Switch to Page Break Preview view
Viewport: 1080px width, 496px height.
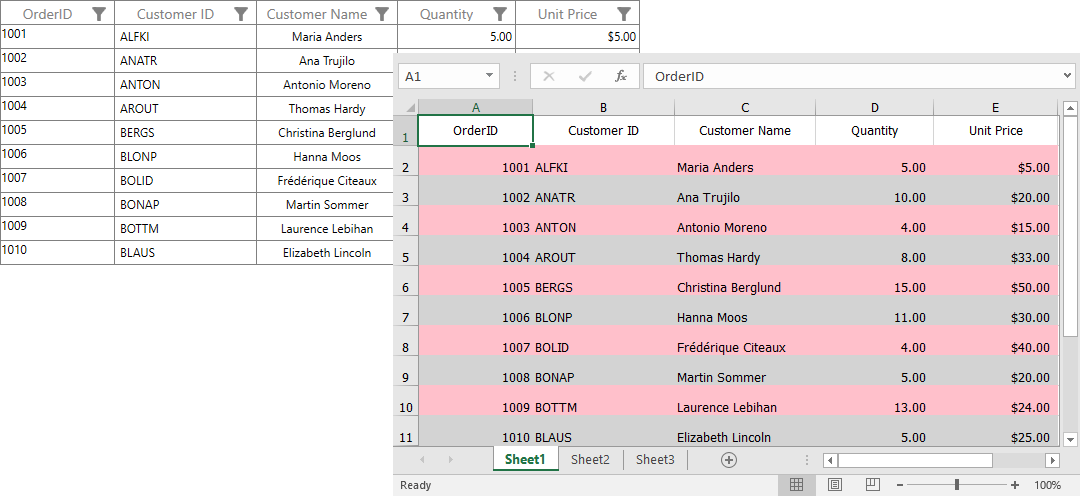click(x=872, y=485)
